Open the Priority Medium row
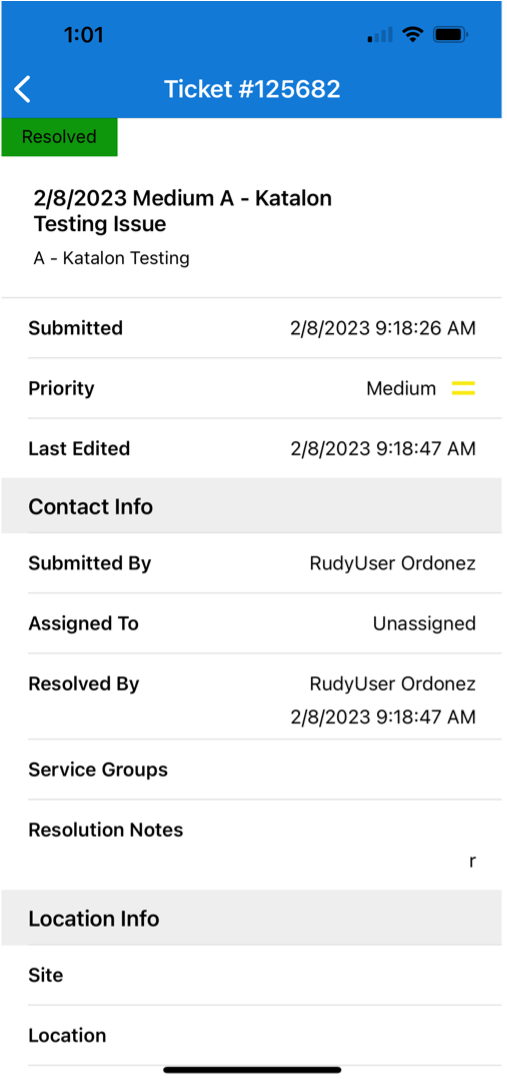Image resolution: width=507 pixels, height=1087 pixels. 252,388
